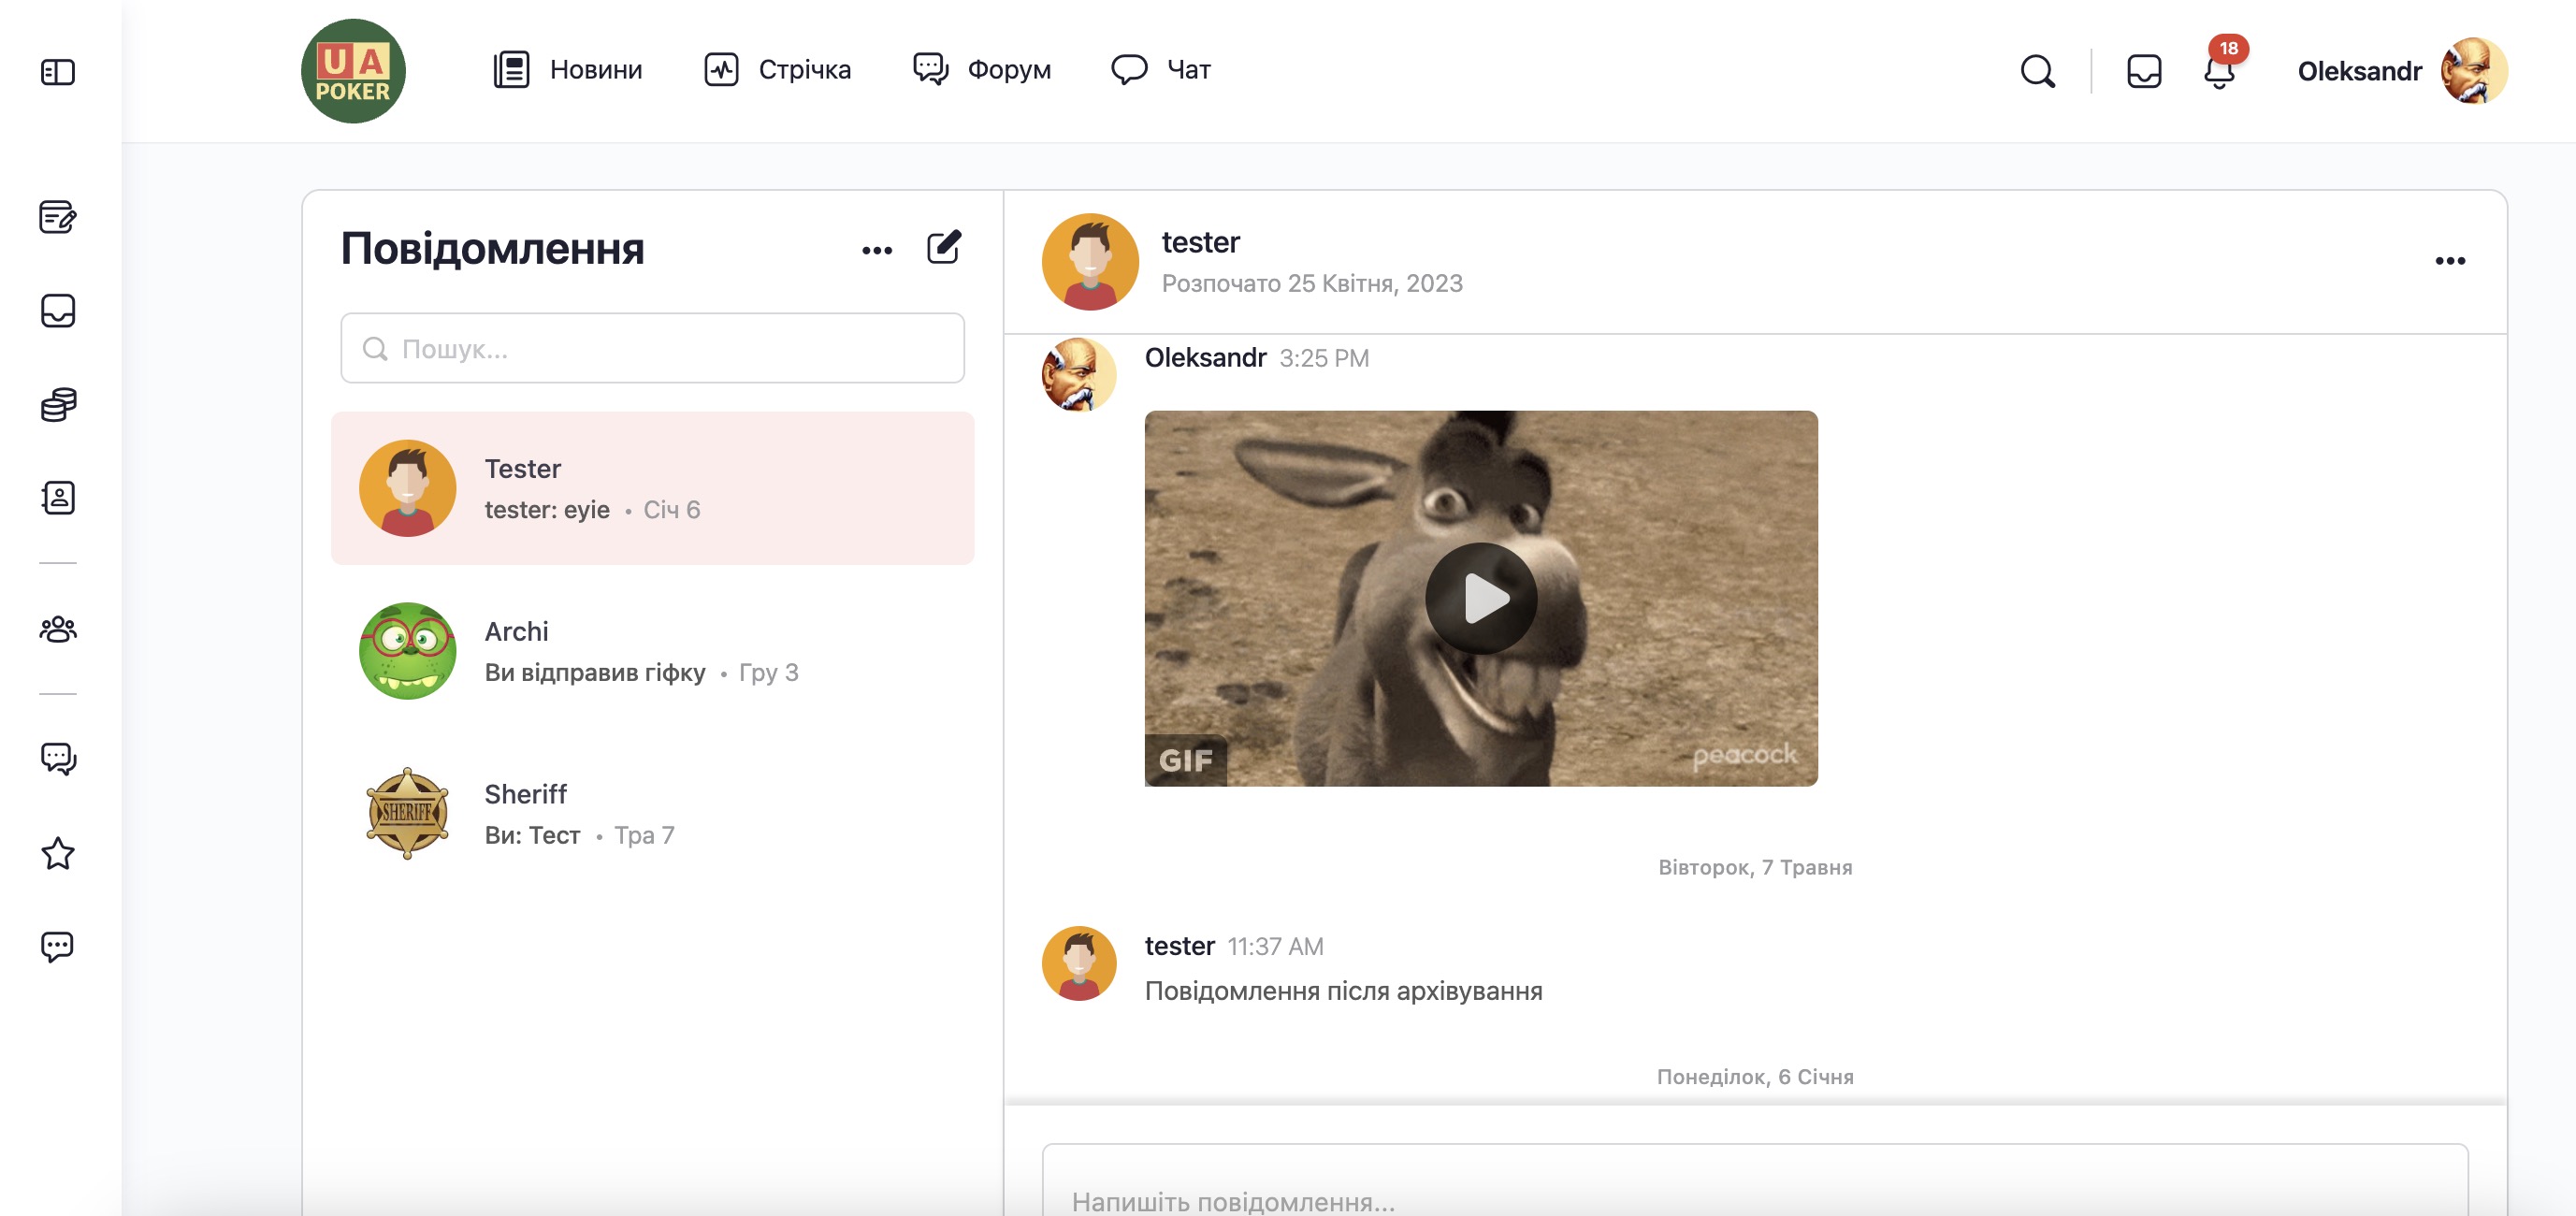The height and width of the screenshot is (1216, 2576).
Task: Click Oleksandr sender name in message
Action: (1205, 358)
